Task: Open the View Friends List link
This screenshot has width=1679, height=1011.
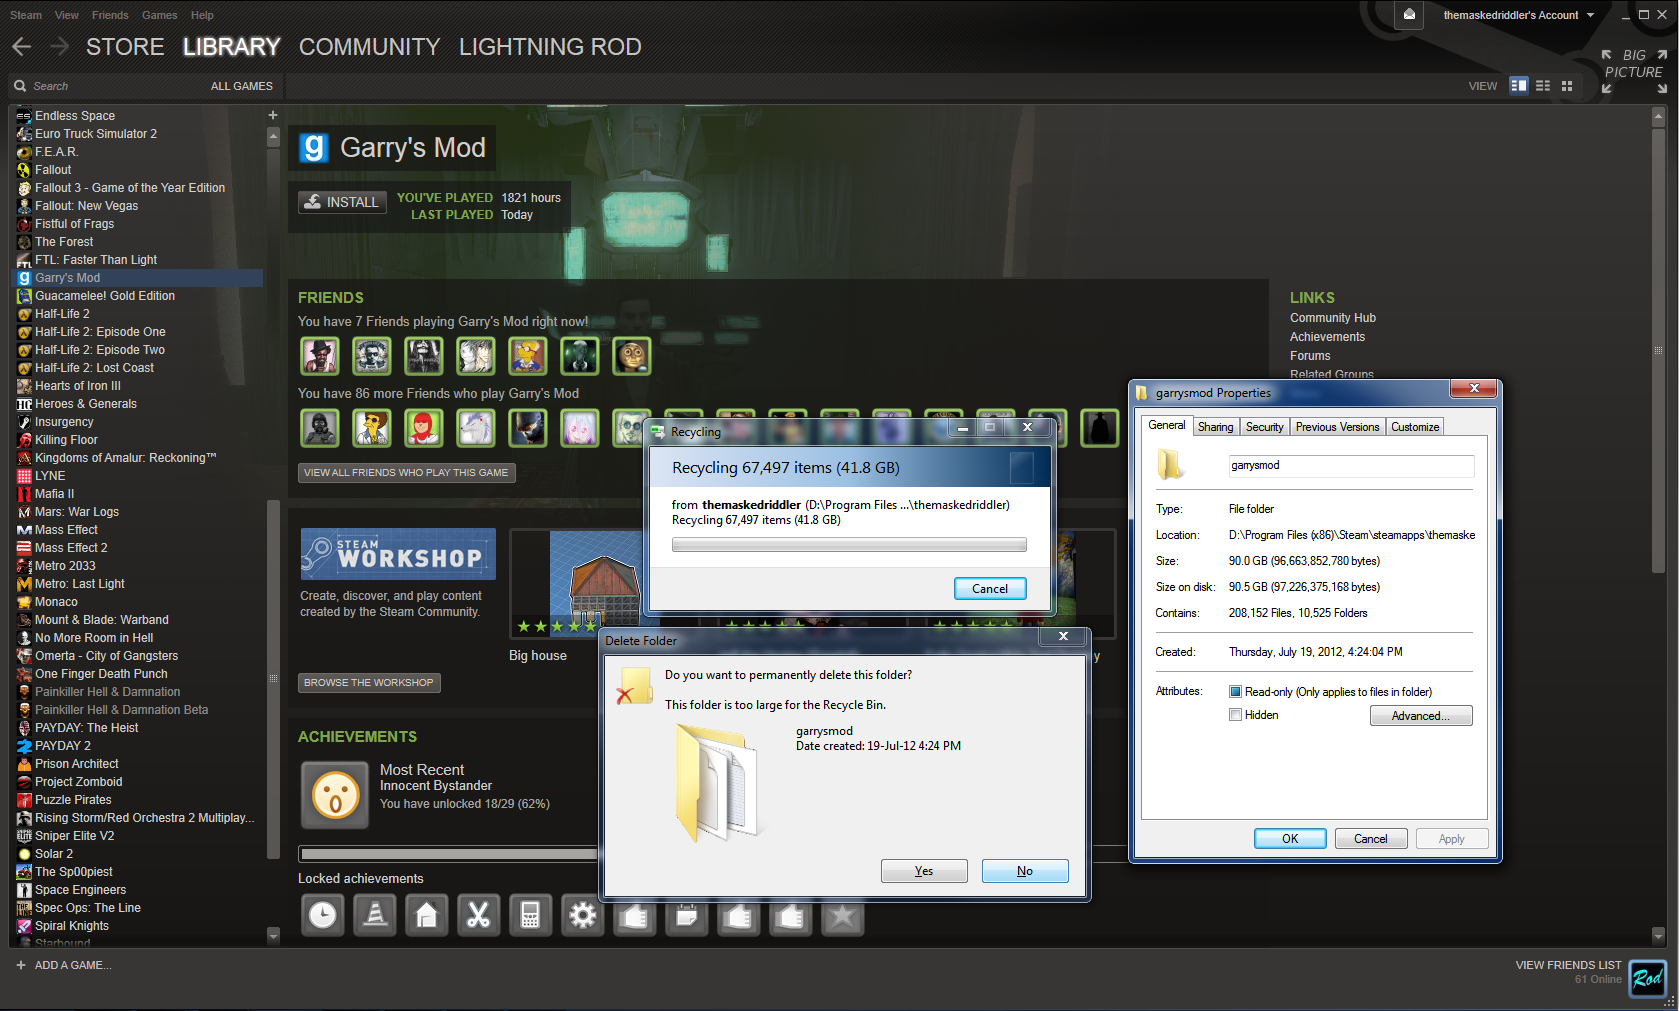Action: coord(1568,965)
